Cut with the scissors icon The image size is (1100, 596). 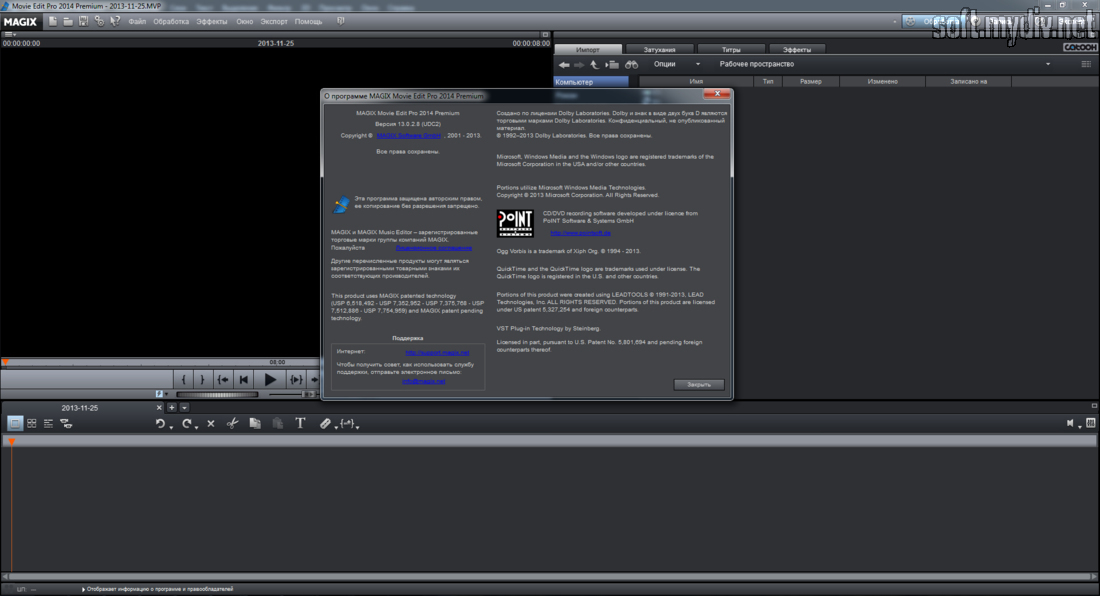pos(232,424)
